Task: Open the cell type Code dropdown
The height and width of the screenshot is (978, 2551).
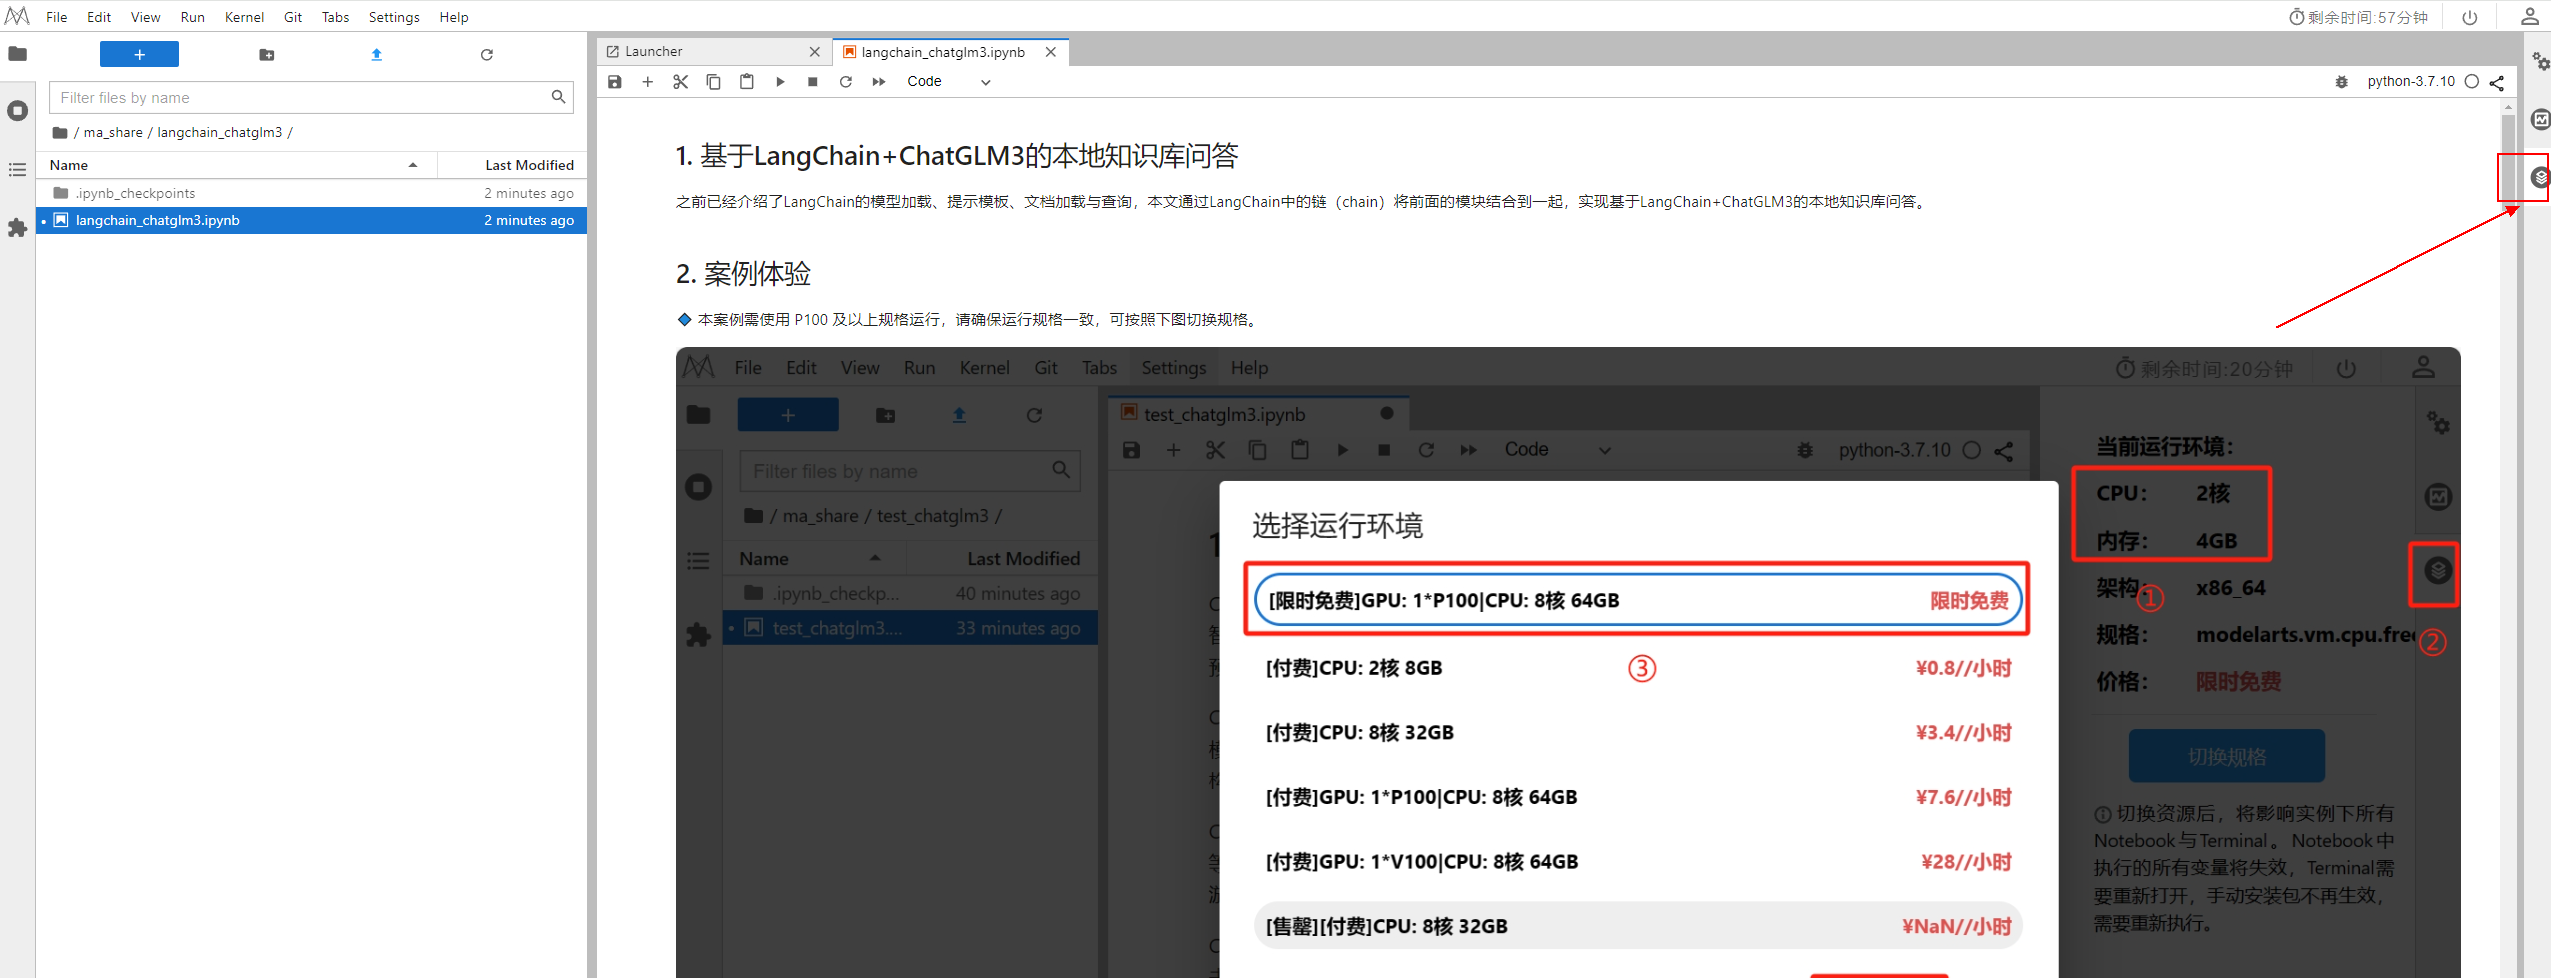Action: pyautogui.click(x=948, y=82)
